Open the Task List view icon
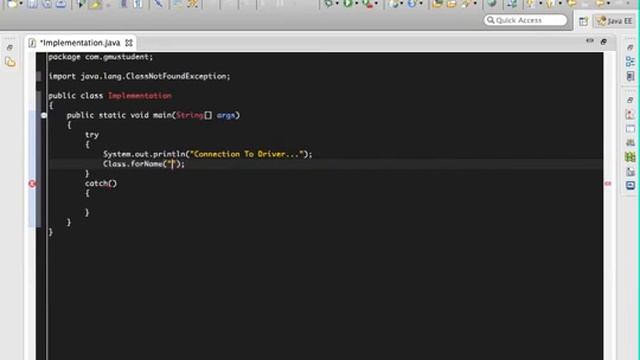Viewport: 640px width, 360px height. click(x=630, y=76)
